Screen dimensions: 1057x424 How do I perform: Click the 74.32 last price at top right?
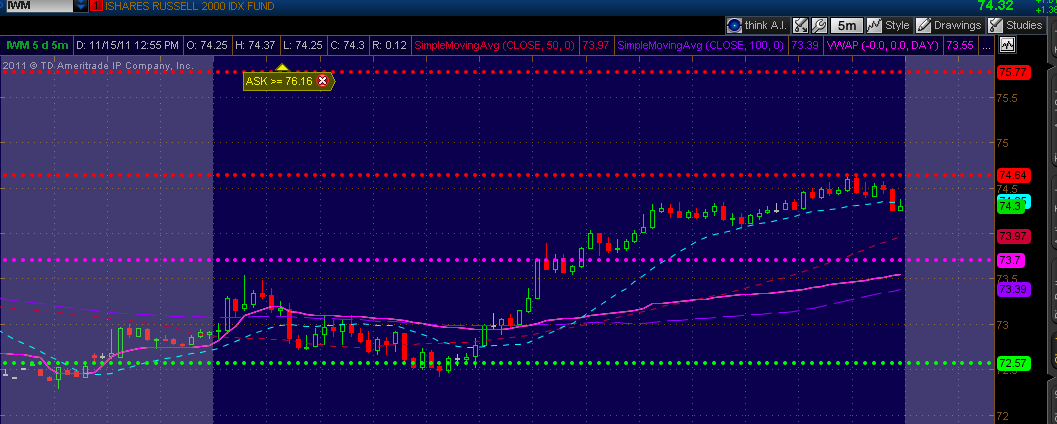pyautogui.click(x=996, y=6)
